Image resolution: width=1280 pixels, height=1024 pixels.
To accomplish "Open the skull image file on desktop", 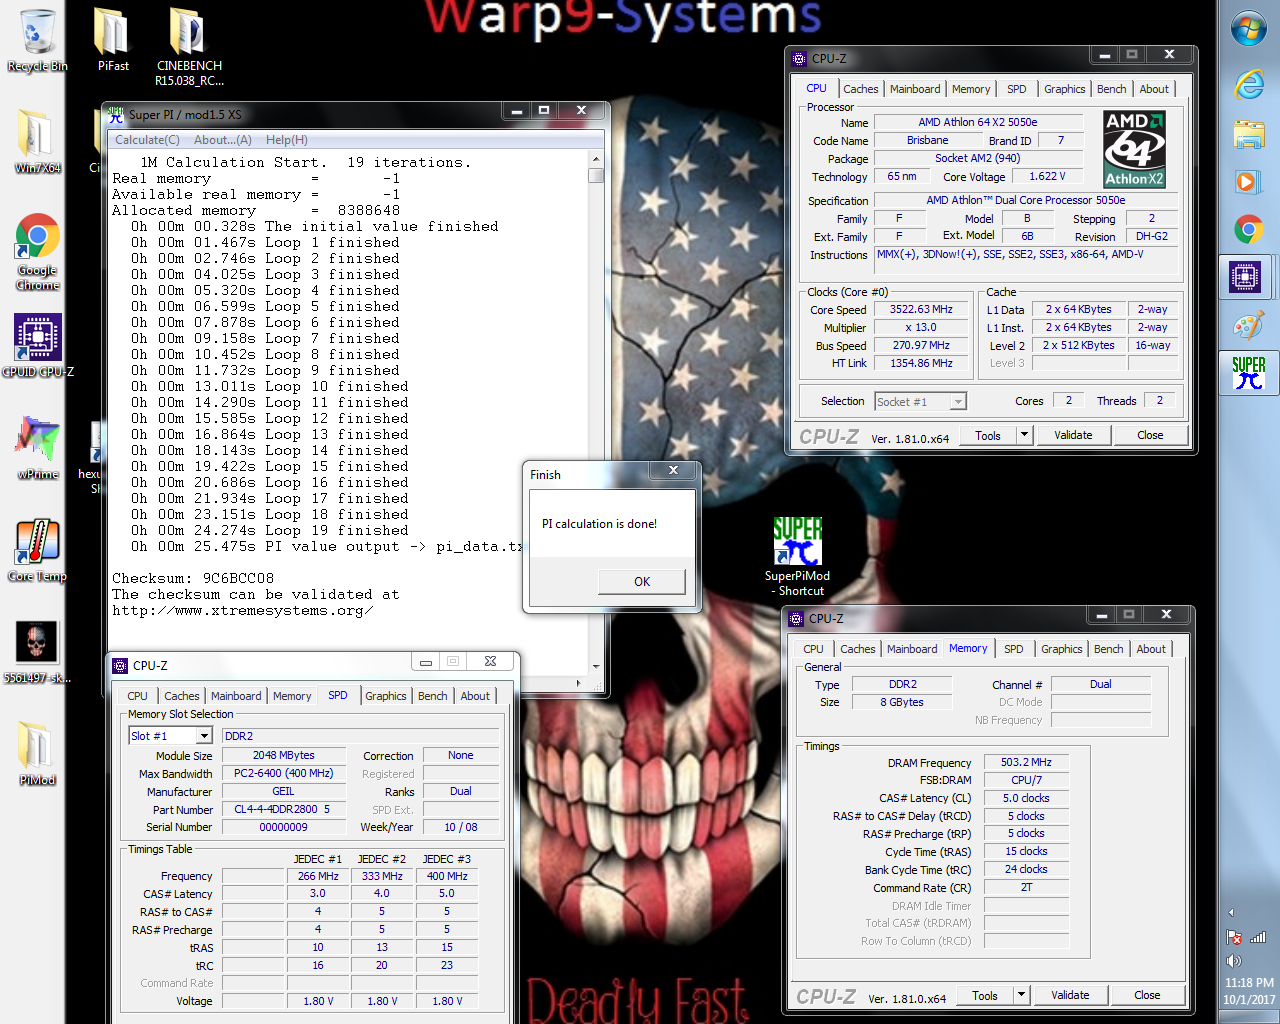I will point(37,652).
